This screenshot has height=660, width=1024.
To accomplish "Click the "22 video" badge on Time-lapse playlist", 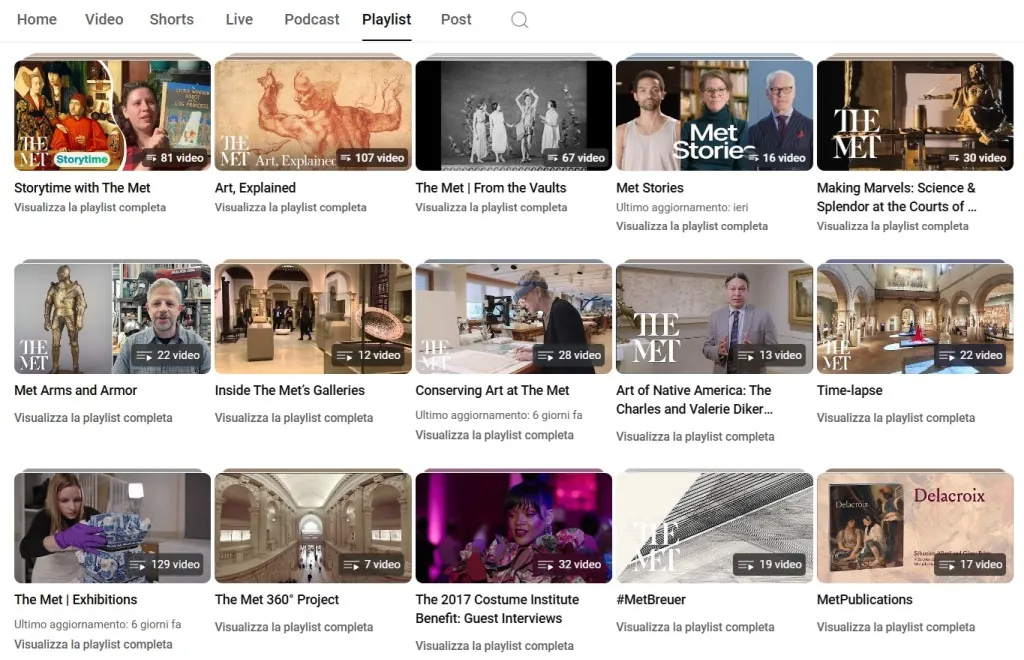I will coord(972,355).
